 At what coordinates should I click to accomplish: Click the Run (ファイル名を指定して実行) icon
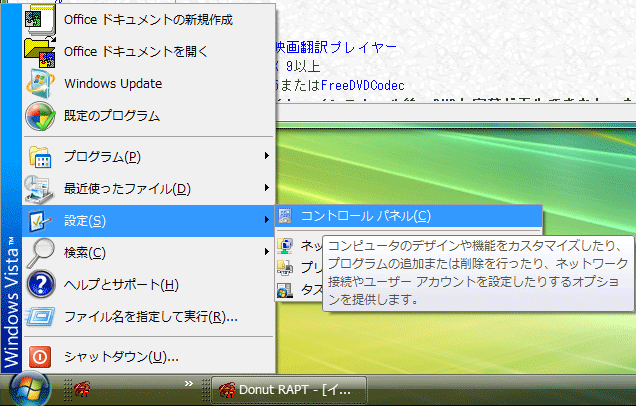point(40,317)
